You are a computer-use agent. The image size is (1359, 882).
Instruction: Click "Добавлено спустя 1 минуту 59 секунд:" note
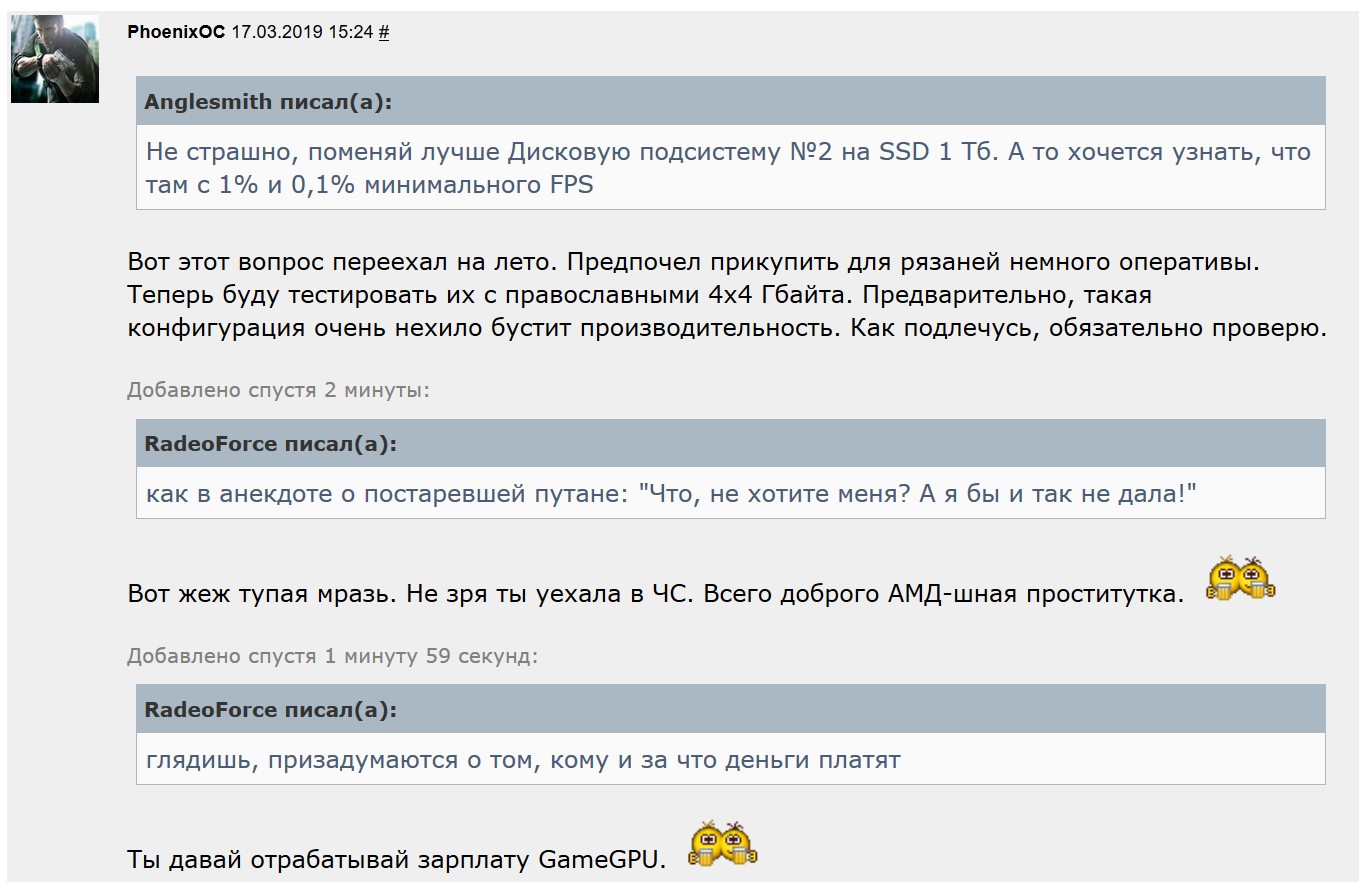point(332,657)
